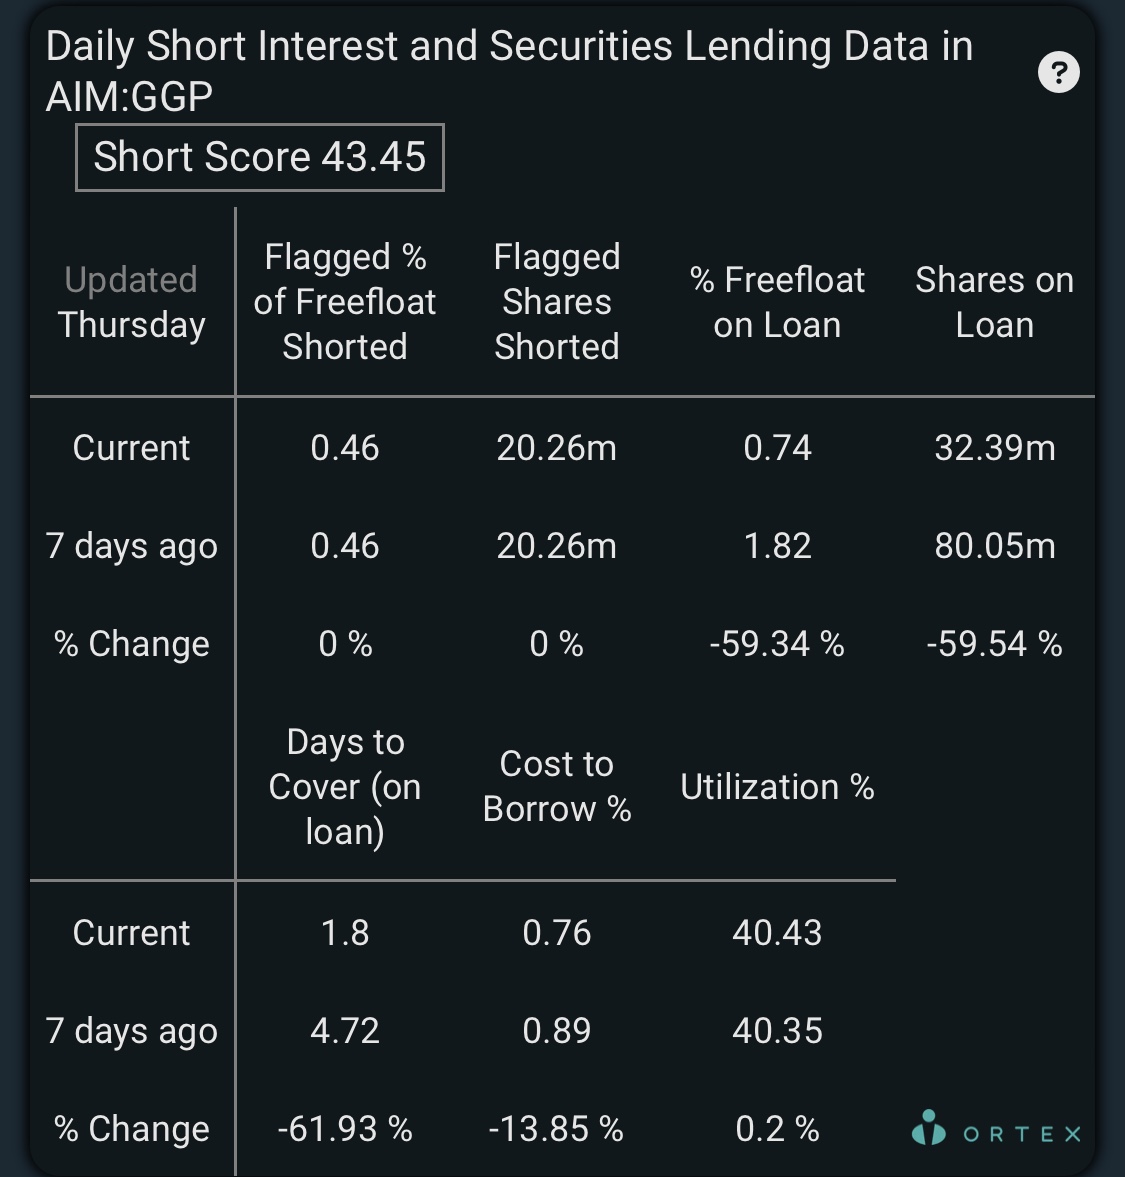The image size is (1125, 1177).
Task: Select the Utilization % column header
Action: (778, 787)
